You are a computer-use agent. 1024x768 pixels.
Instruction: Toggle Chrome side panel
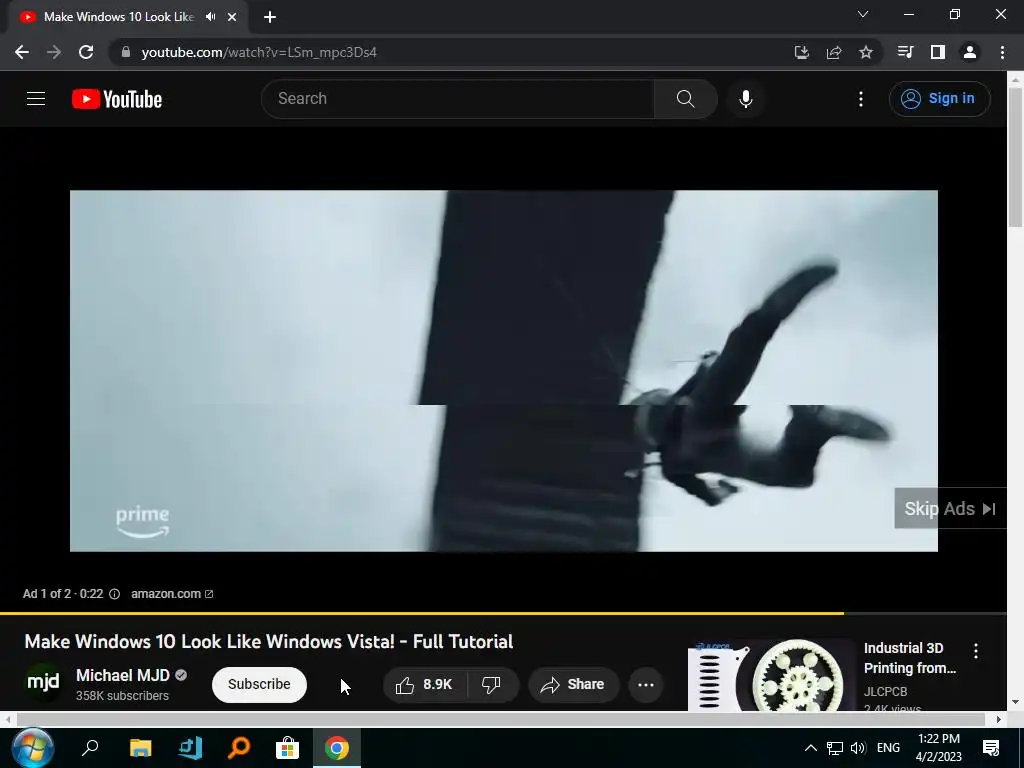[x=938, y=52]
